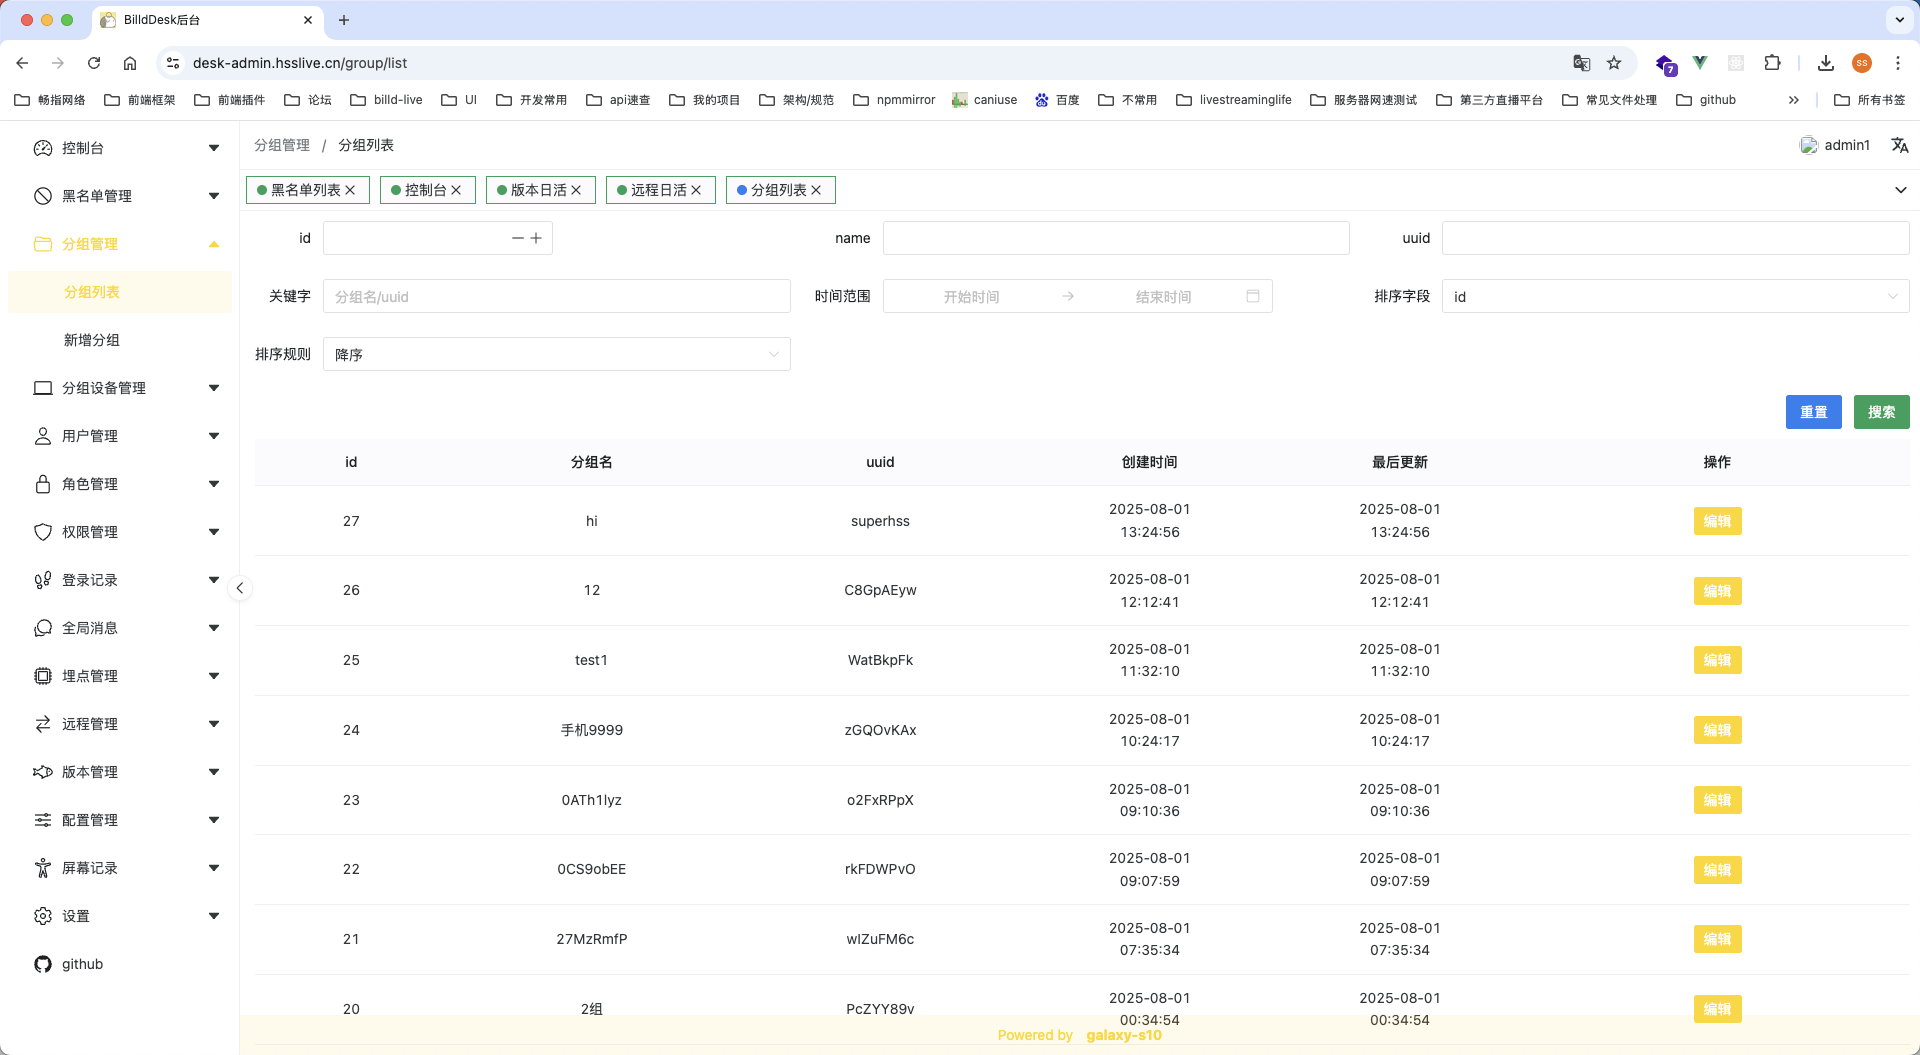
Task: Click the github icon in sidebar
Action: point(43,964)
